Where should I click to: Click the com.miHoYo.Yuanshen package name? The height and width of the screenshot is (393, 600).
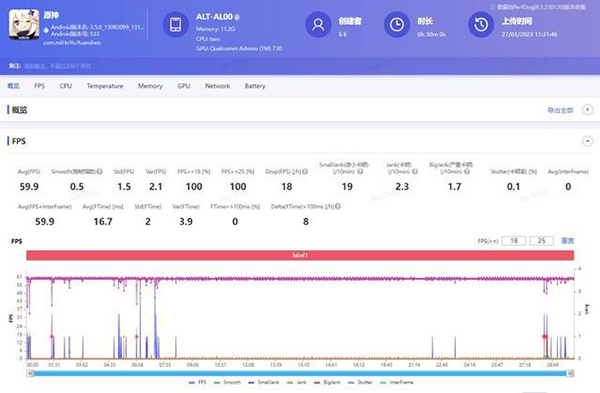[72, 42]
